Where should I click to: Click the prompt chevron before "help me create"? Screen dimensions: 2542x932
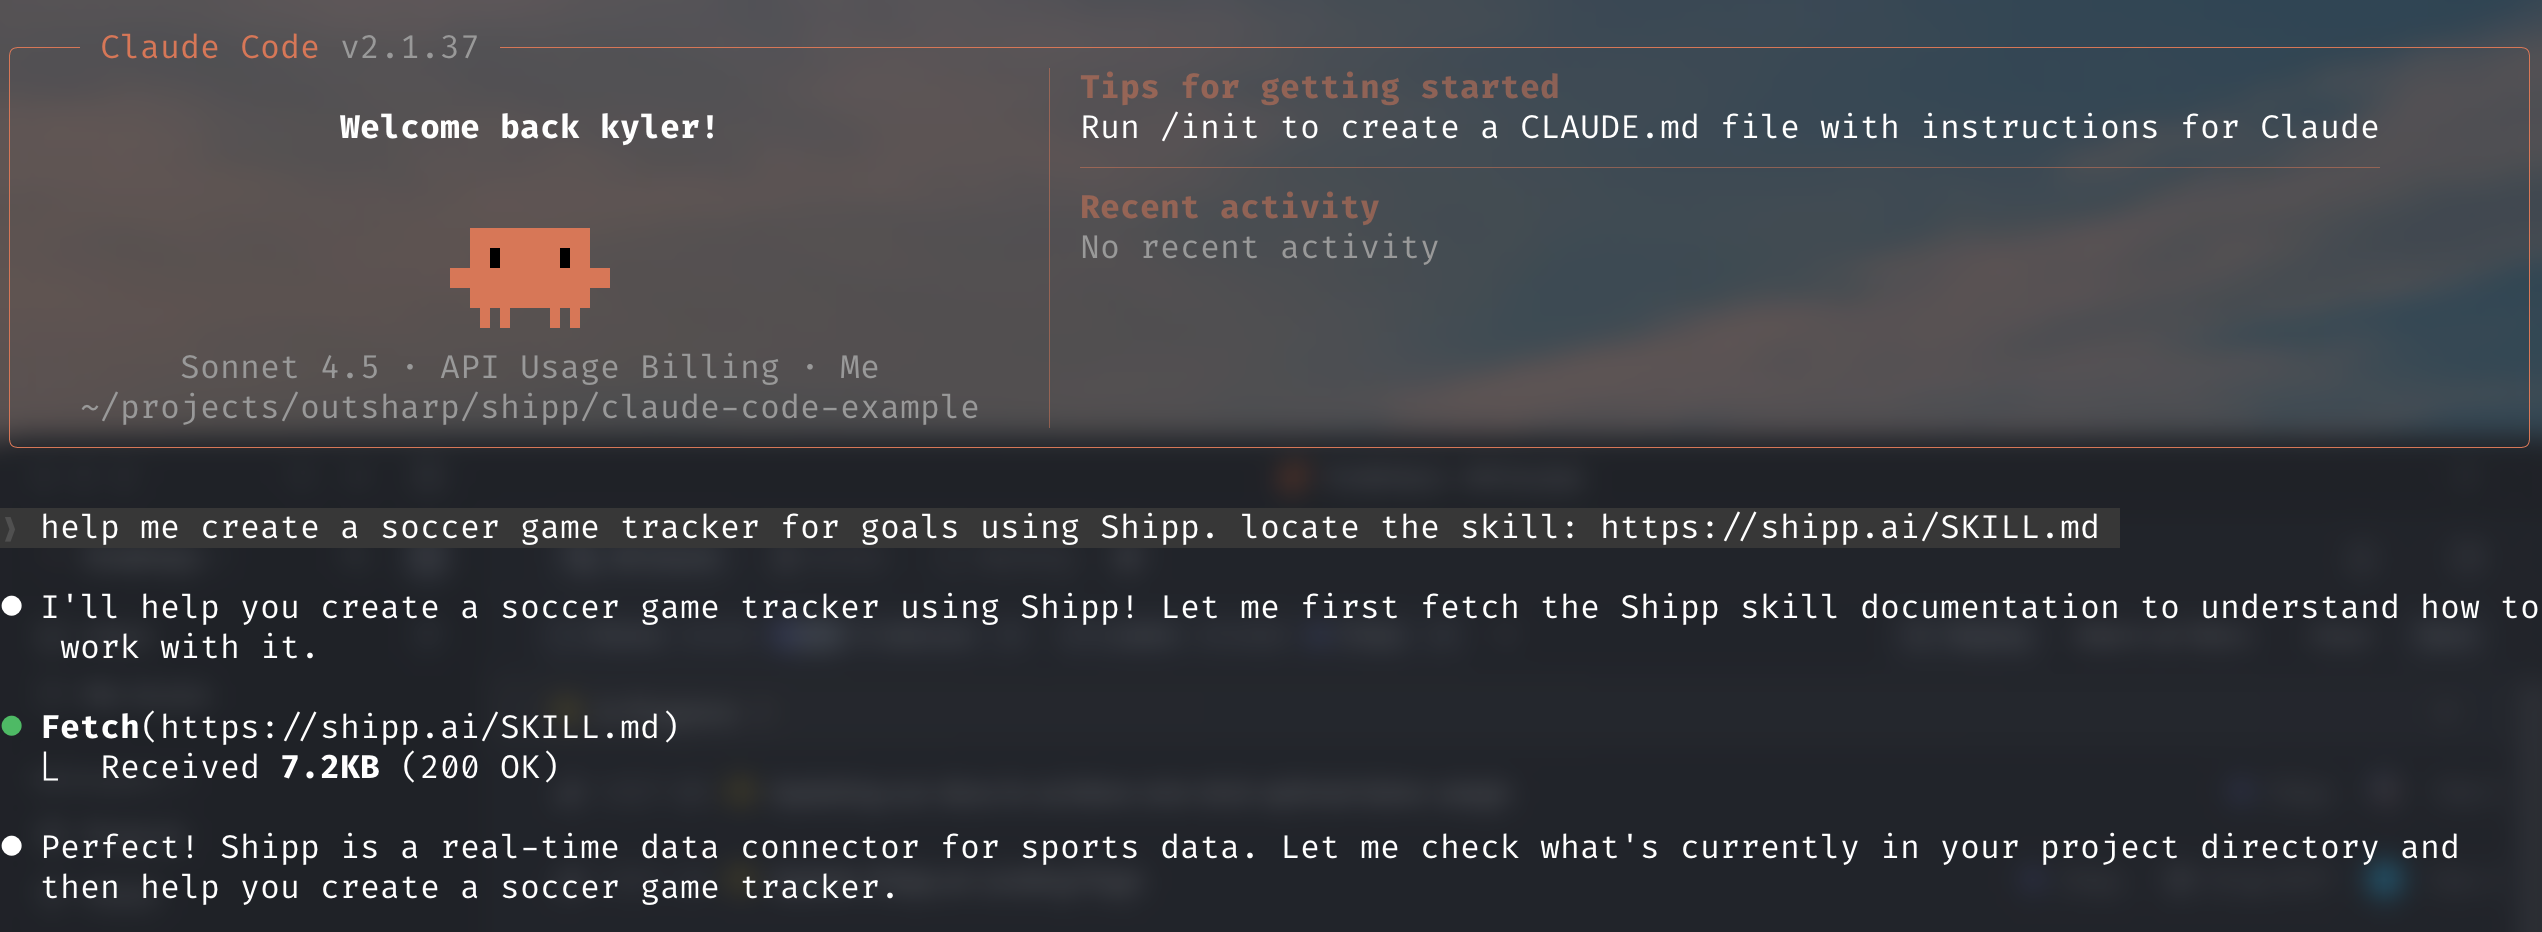point(11,528)
